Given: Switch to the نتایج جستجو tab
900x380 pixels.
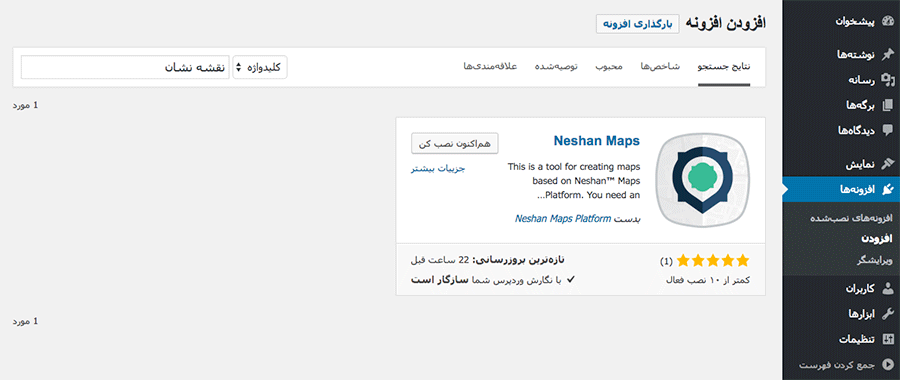Looking at the screenshot, I should [724, 67].
